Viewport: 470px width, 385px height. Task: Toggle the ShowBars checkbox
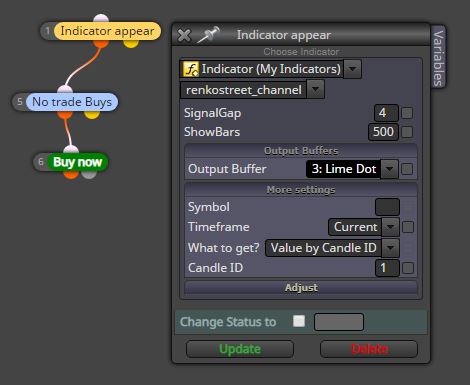click(407, 132)
